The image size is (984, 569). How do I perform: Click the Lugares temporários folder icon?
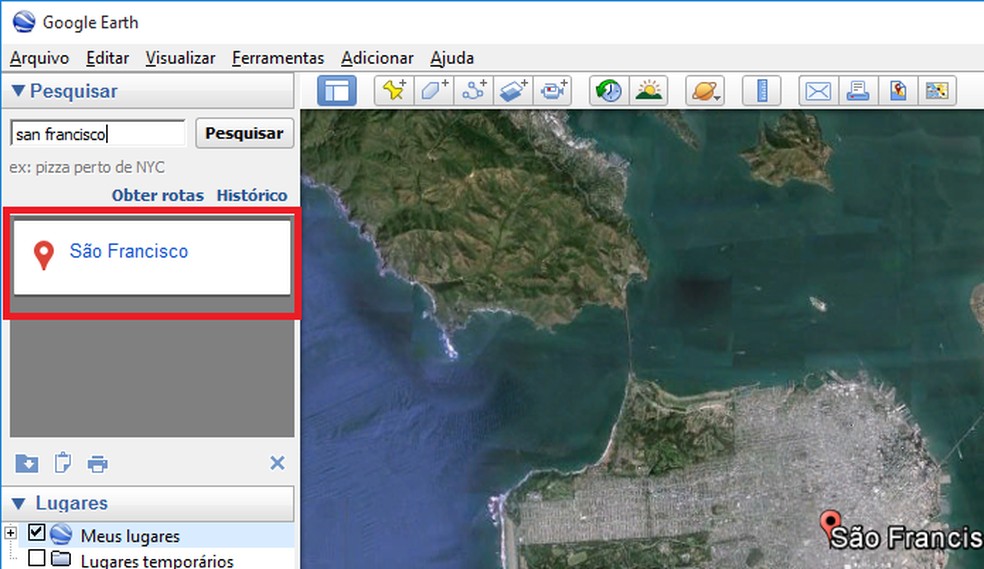tap(61, 557)
